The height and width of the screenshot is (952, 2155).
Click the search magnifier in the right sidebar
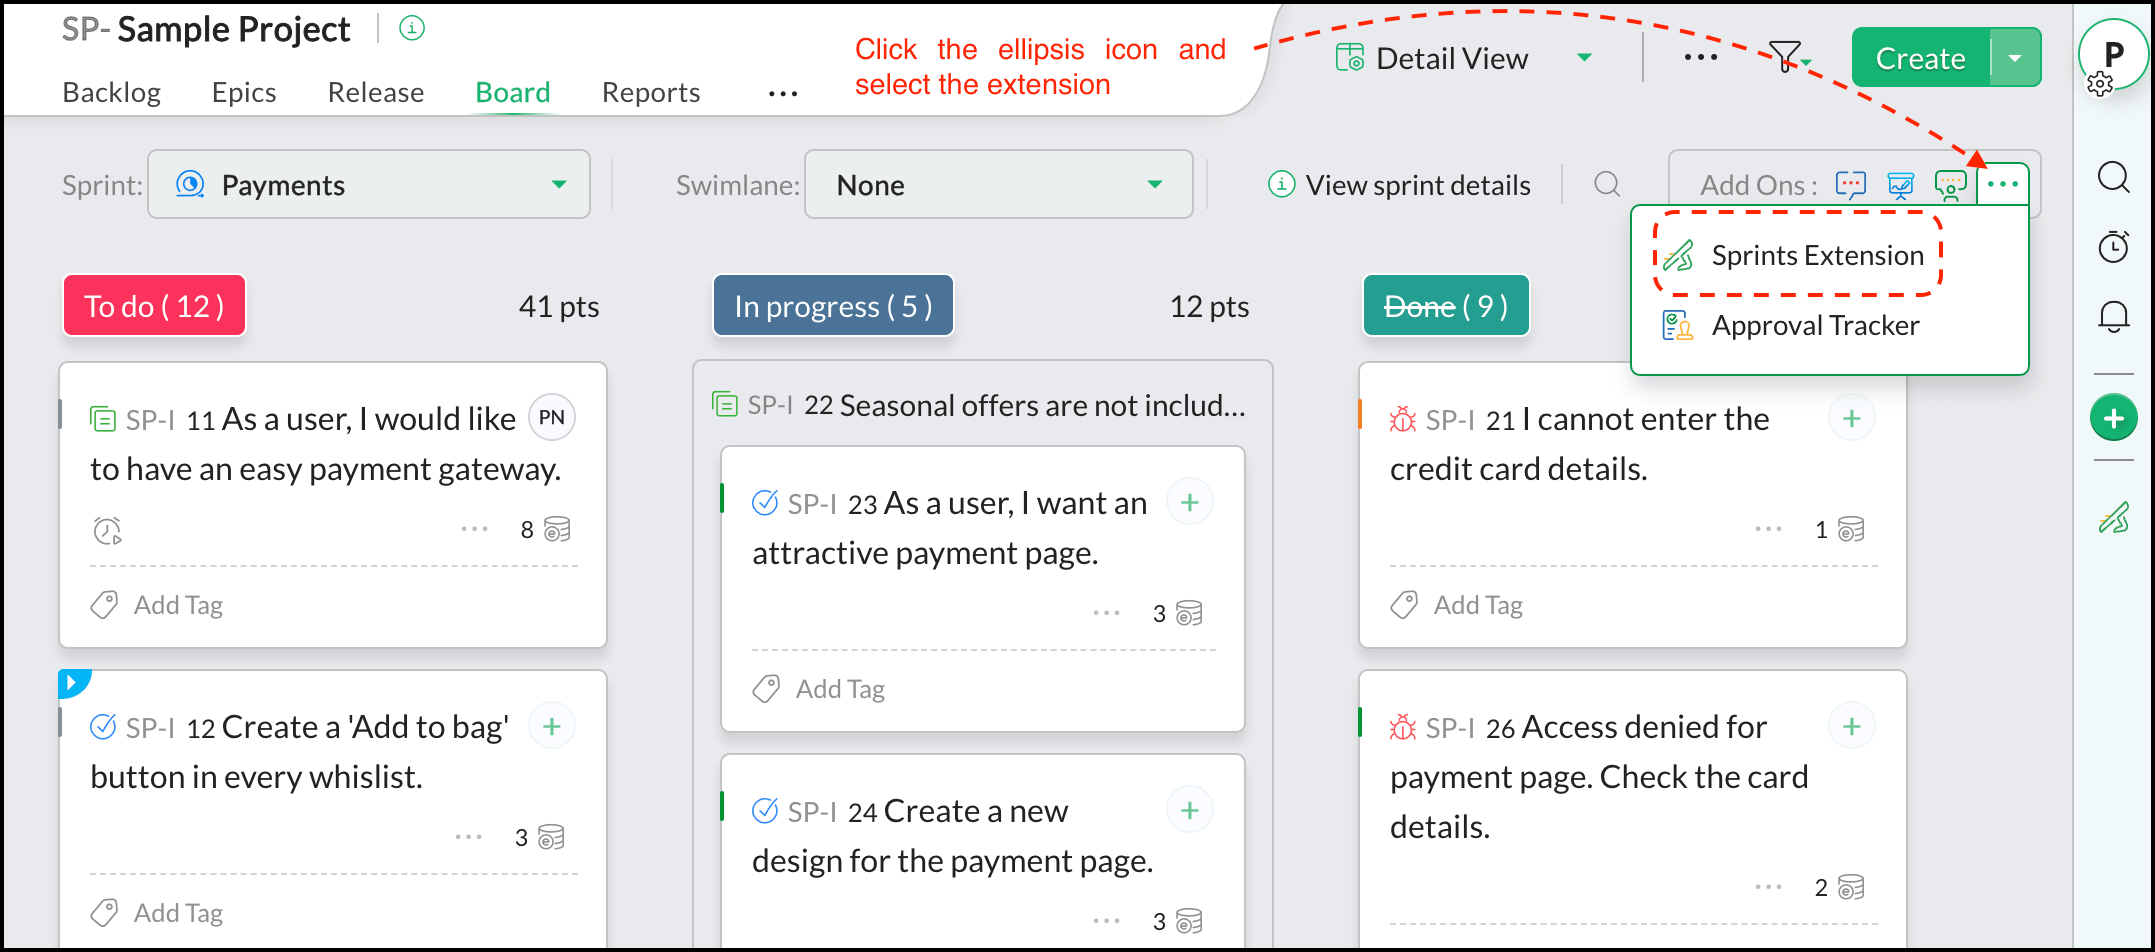[x=2113, y=178]
